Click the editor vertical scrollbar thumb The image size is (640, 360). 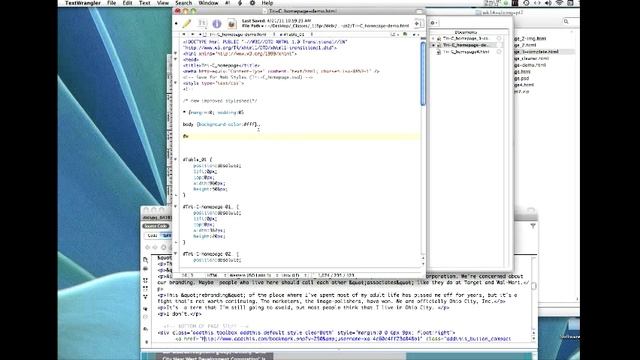(423, 73)
